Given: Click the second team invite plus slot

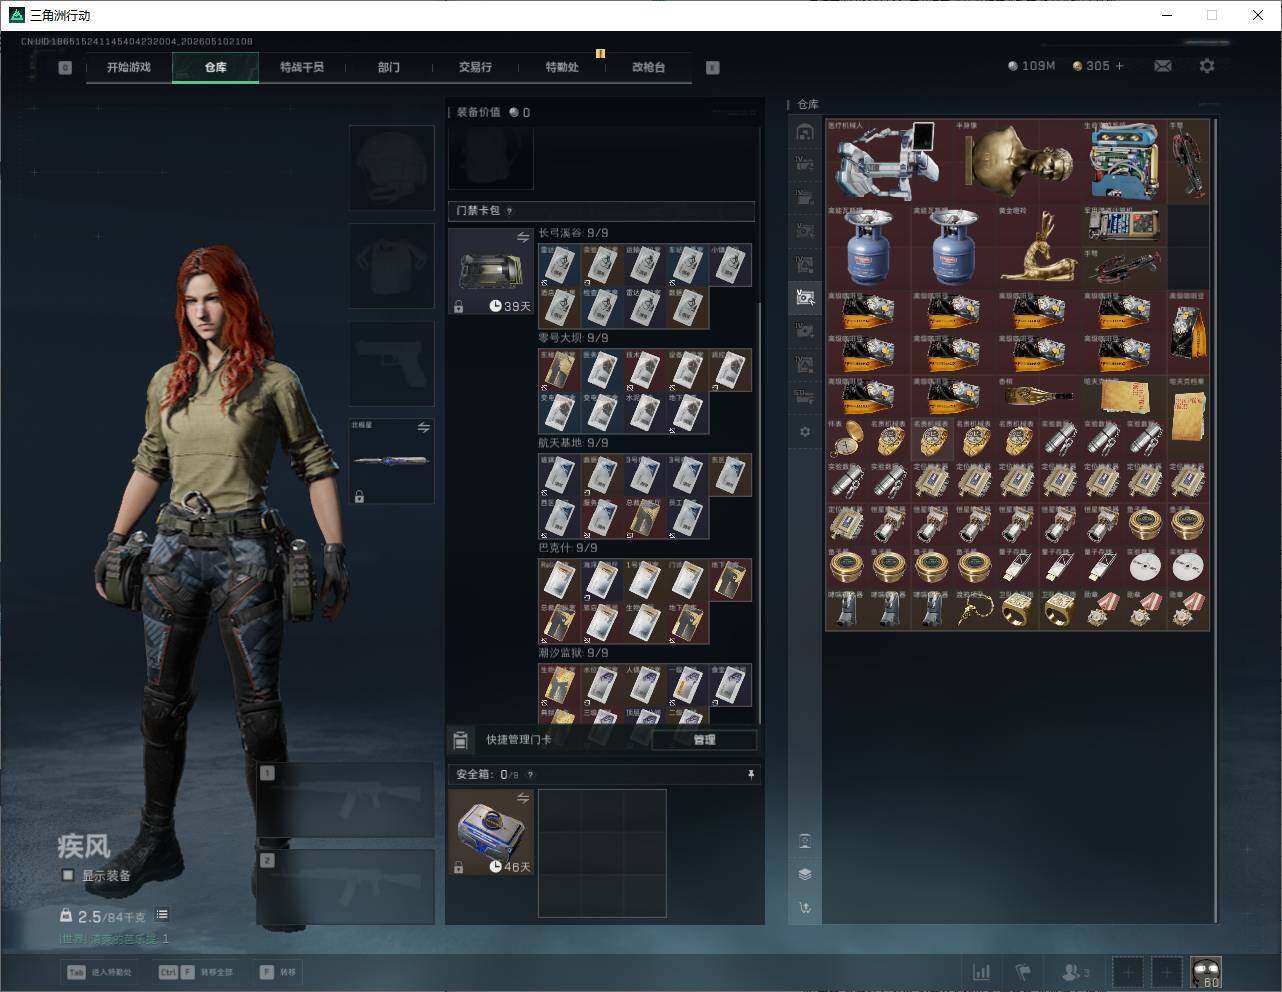Looking at the screenshot, I should click(1167, 972).
